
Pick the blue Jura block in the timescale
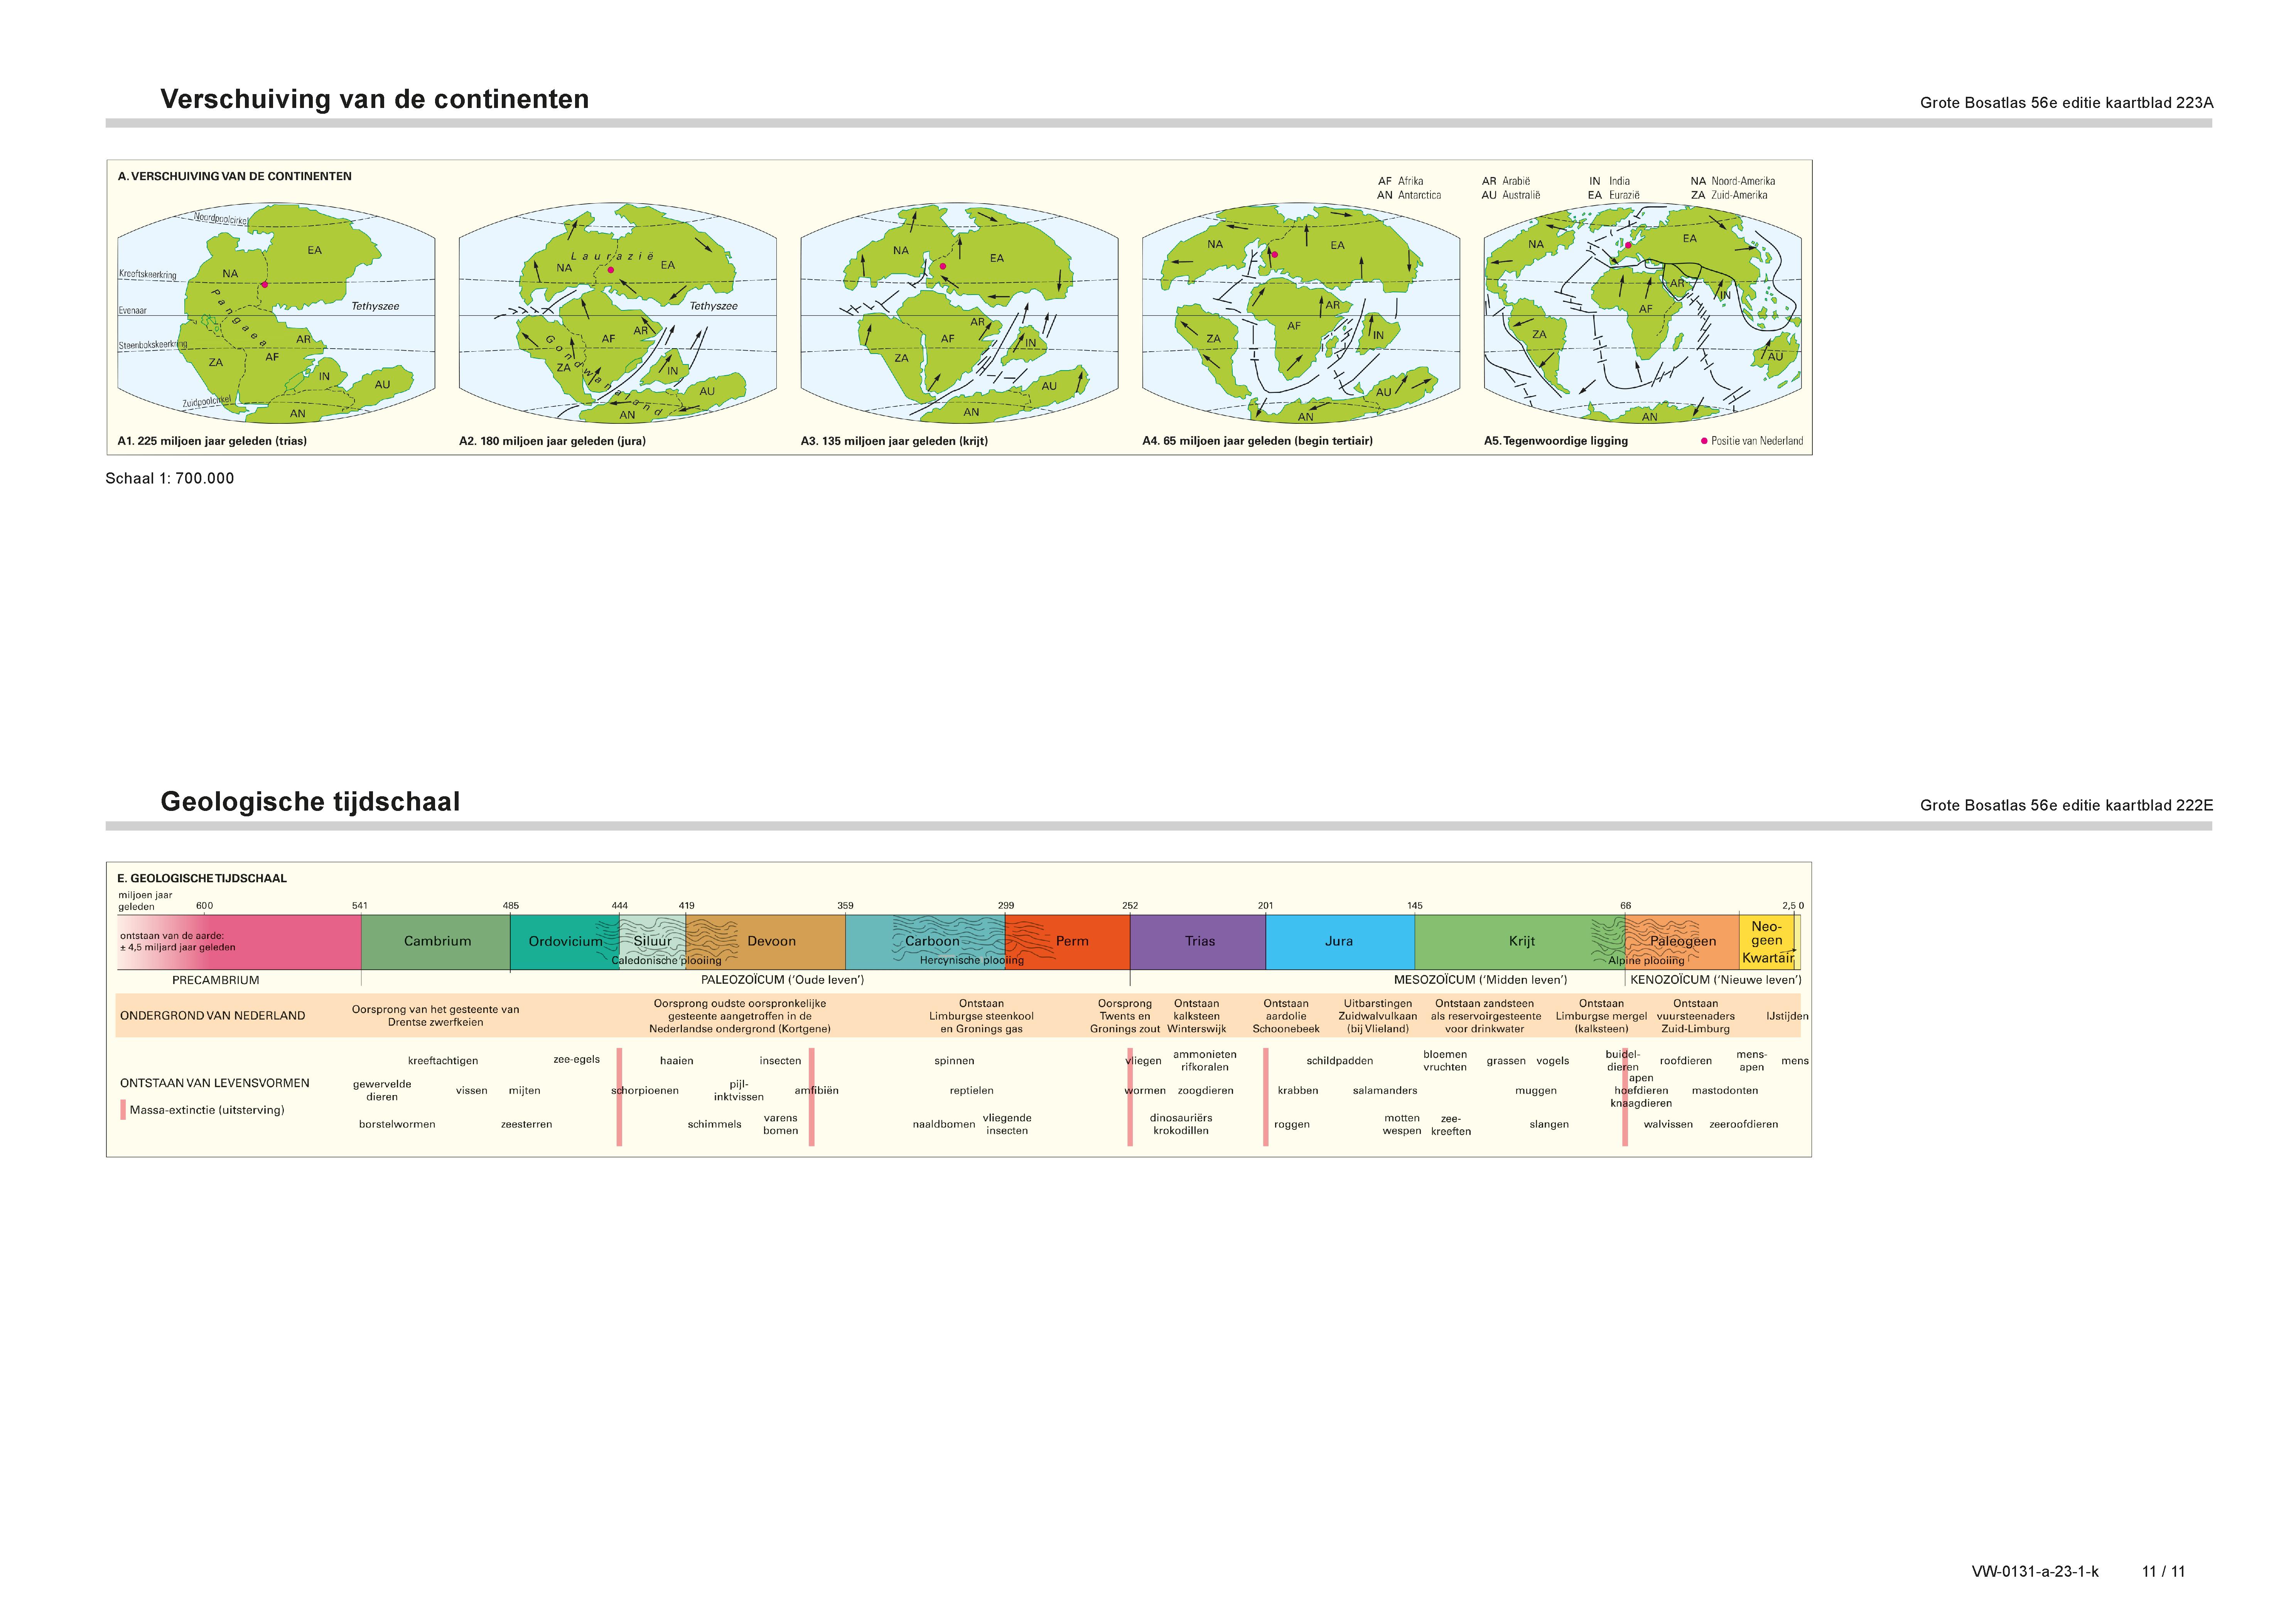(x=1339, y=941)
